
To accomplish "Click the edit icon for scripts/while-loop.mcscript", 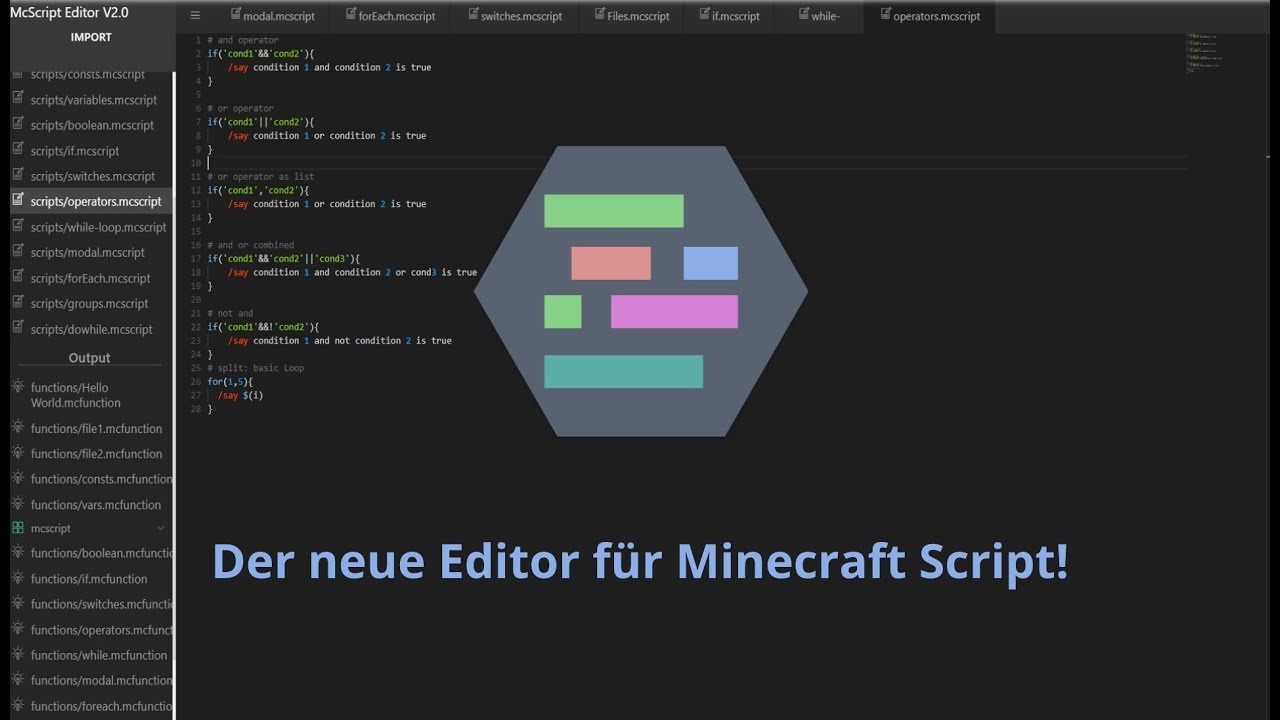I will [x=17, y=226].
